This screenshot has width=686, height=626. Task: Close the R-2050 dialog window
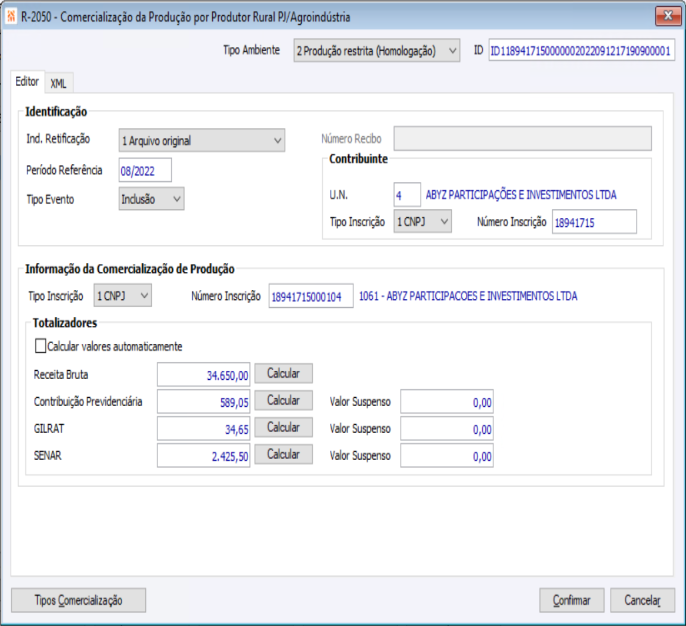pyautogui.click(x=668, y=16)
